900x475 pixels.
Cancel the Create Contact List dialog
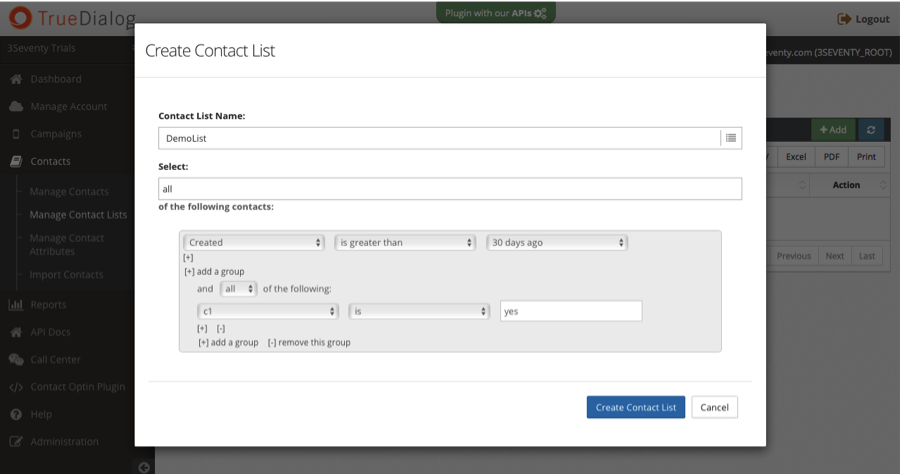[714, 407]
